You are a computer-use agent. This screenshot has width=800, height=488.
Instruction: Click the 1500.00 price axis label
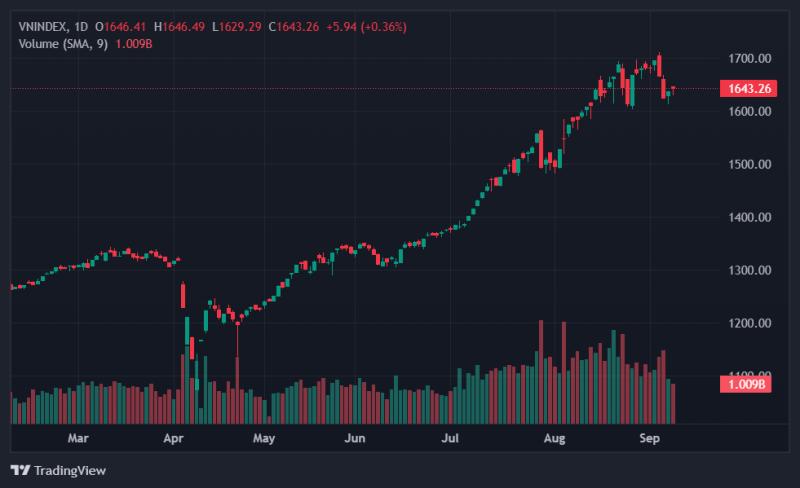click(749, 164)
